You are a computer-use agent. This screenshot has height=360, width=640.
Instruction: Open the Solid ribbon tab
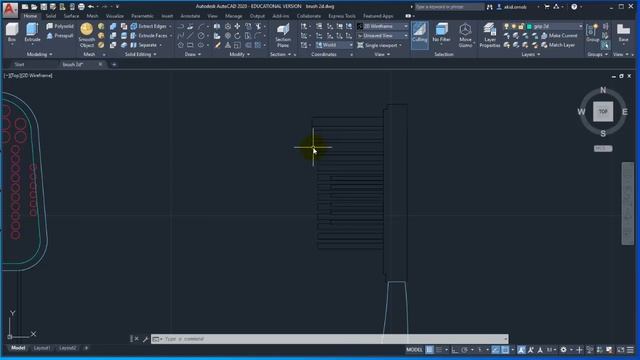point(51,16)
